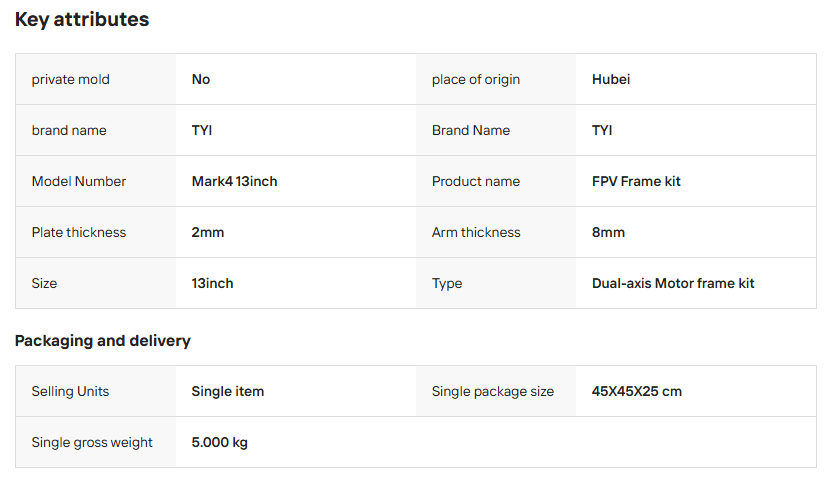Click the "Single package size" label
The image size is (830, 491).
pyautogui.click(x=493, y=392)
